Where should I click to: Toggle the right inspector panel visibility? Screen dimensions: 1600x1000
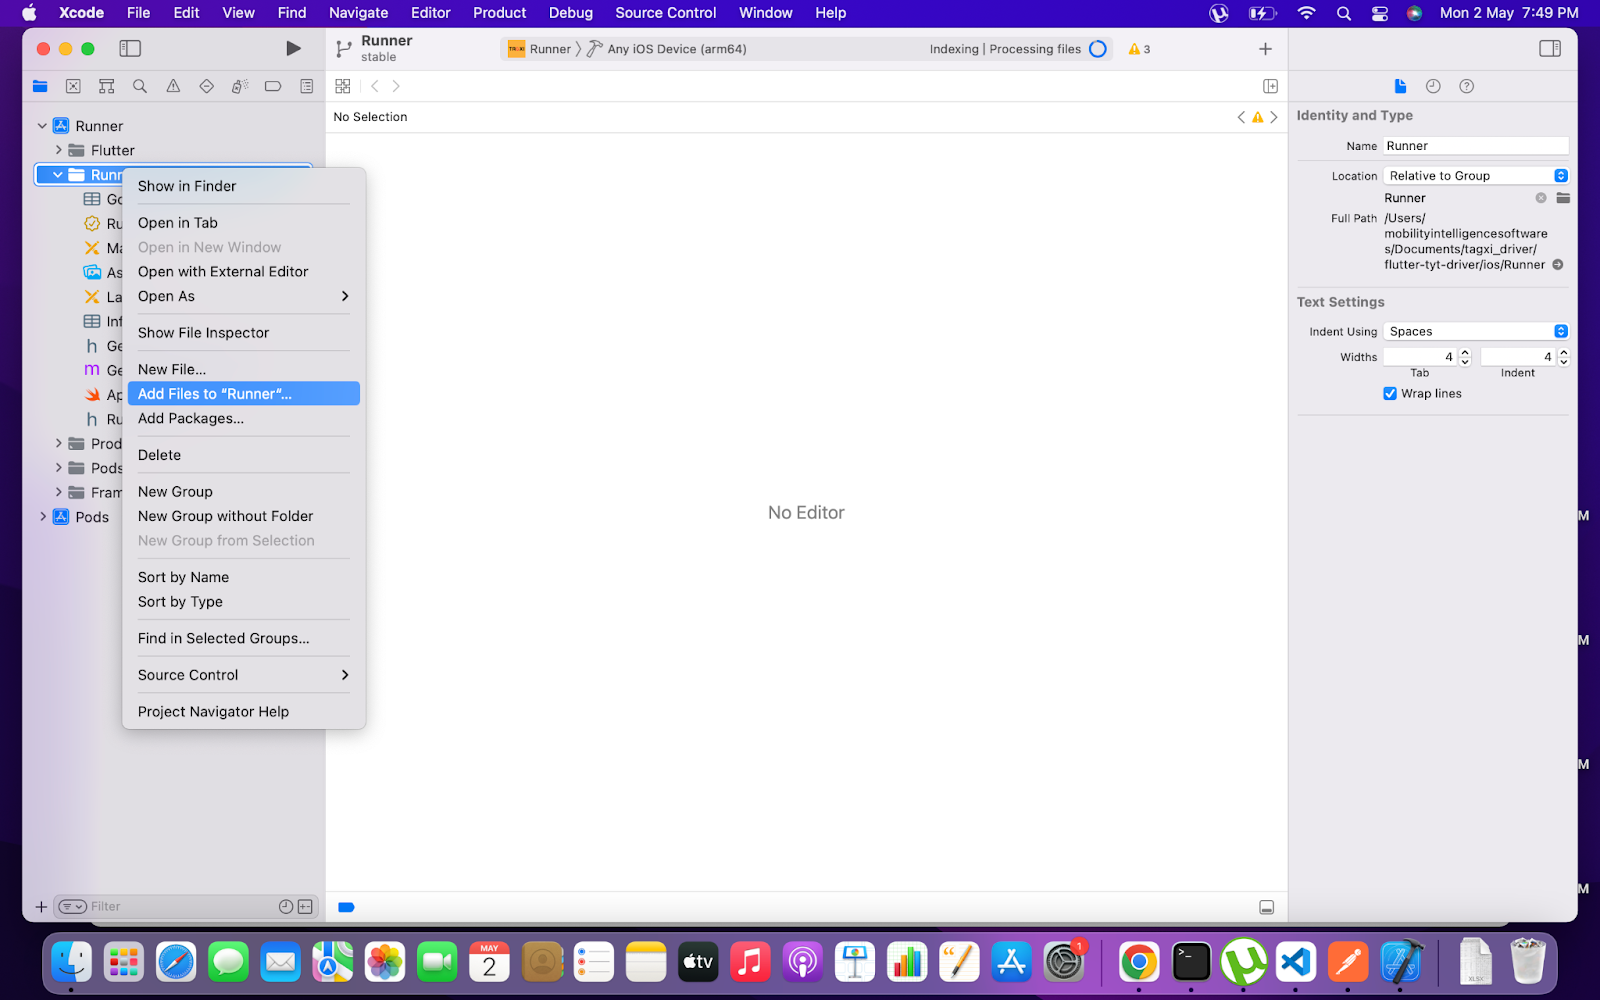click(1550, 47)
